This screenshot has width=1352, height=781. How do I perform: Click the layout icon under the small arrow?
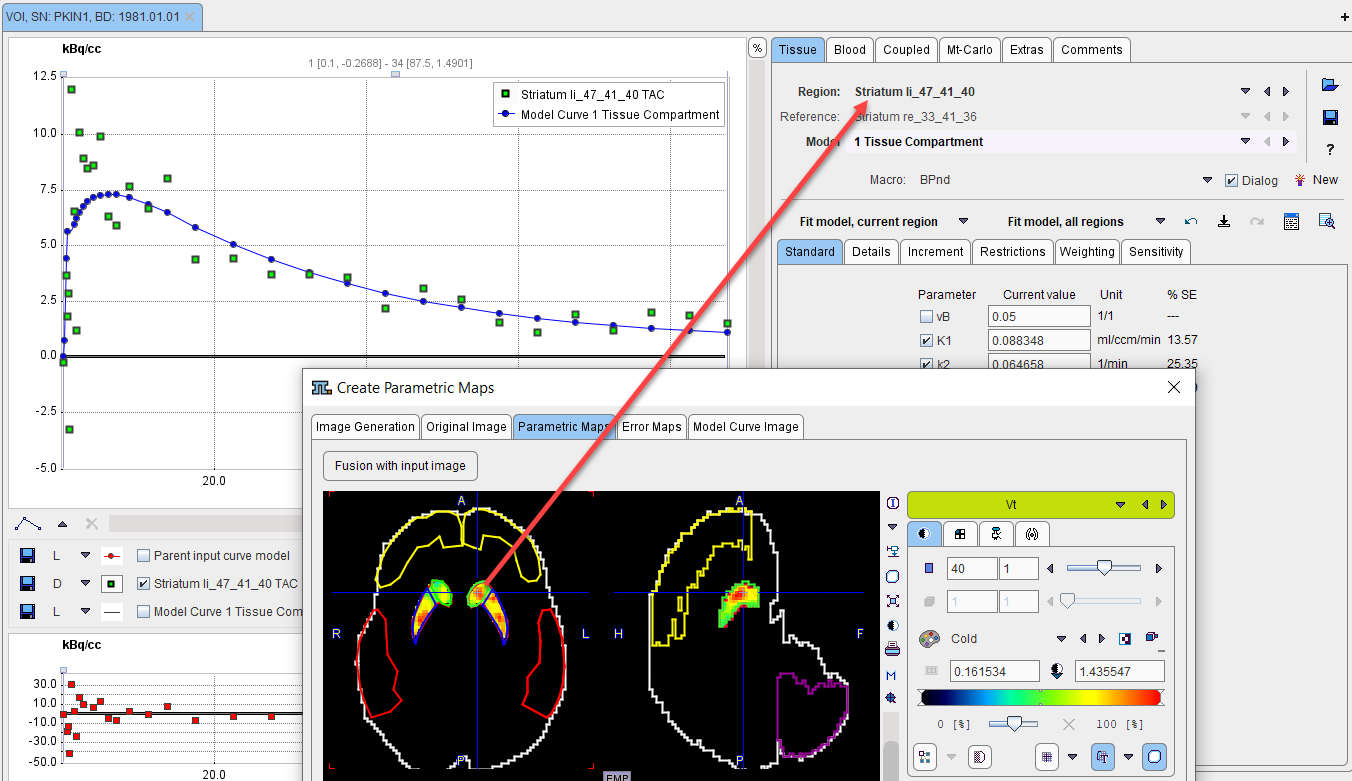point(893,551)
